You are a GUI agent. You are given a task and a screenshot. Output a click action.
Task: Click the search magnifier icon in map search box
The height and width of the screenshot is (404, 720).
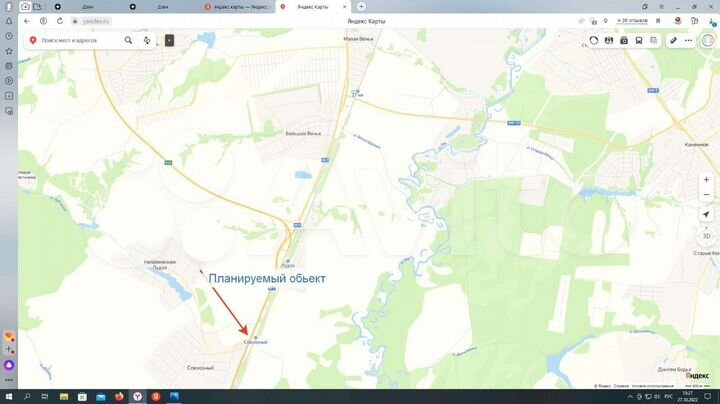point(128,40)
